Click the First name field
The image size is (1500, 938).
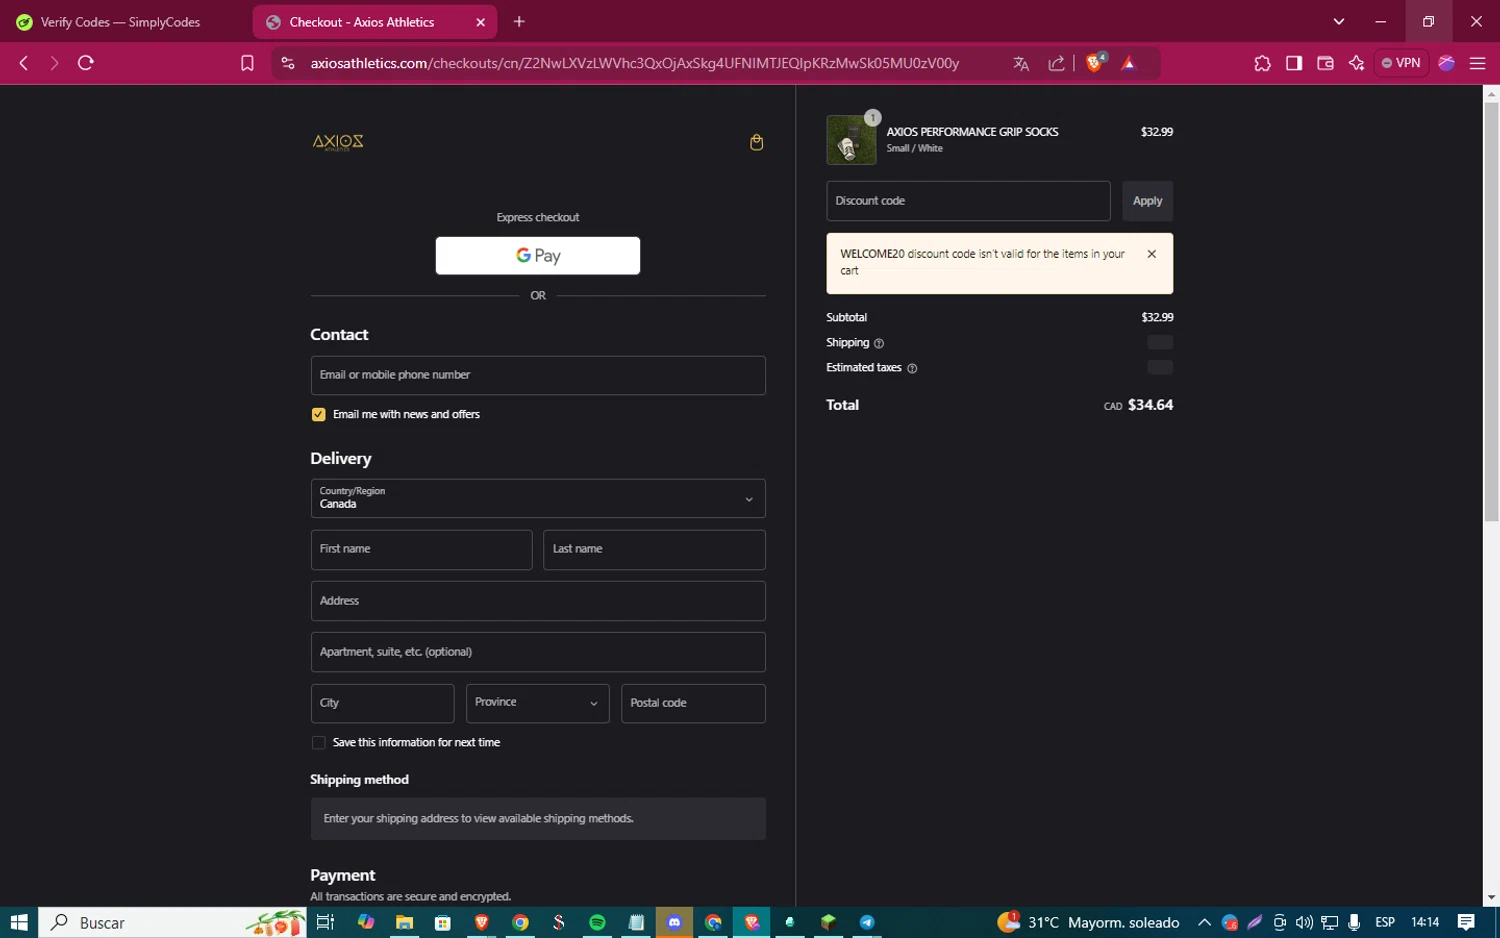[421, 550]
